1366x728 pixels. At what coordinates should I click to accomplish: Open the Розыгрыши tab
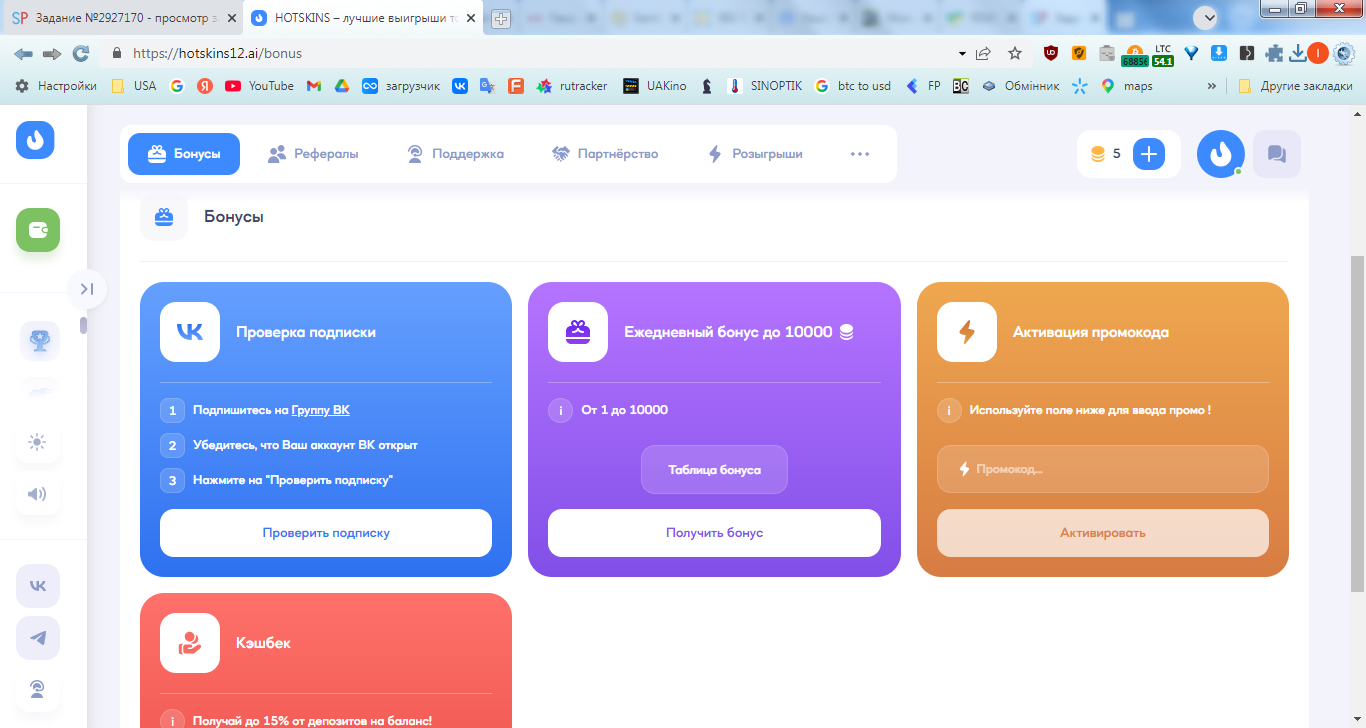coord(755,154)
